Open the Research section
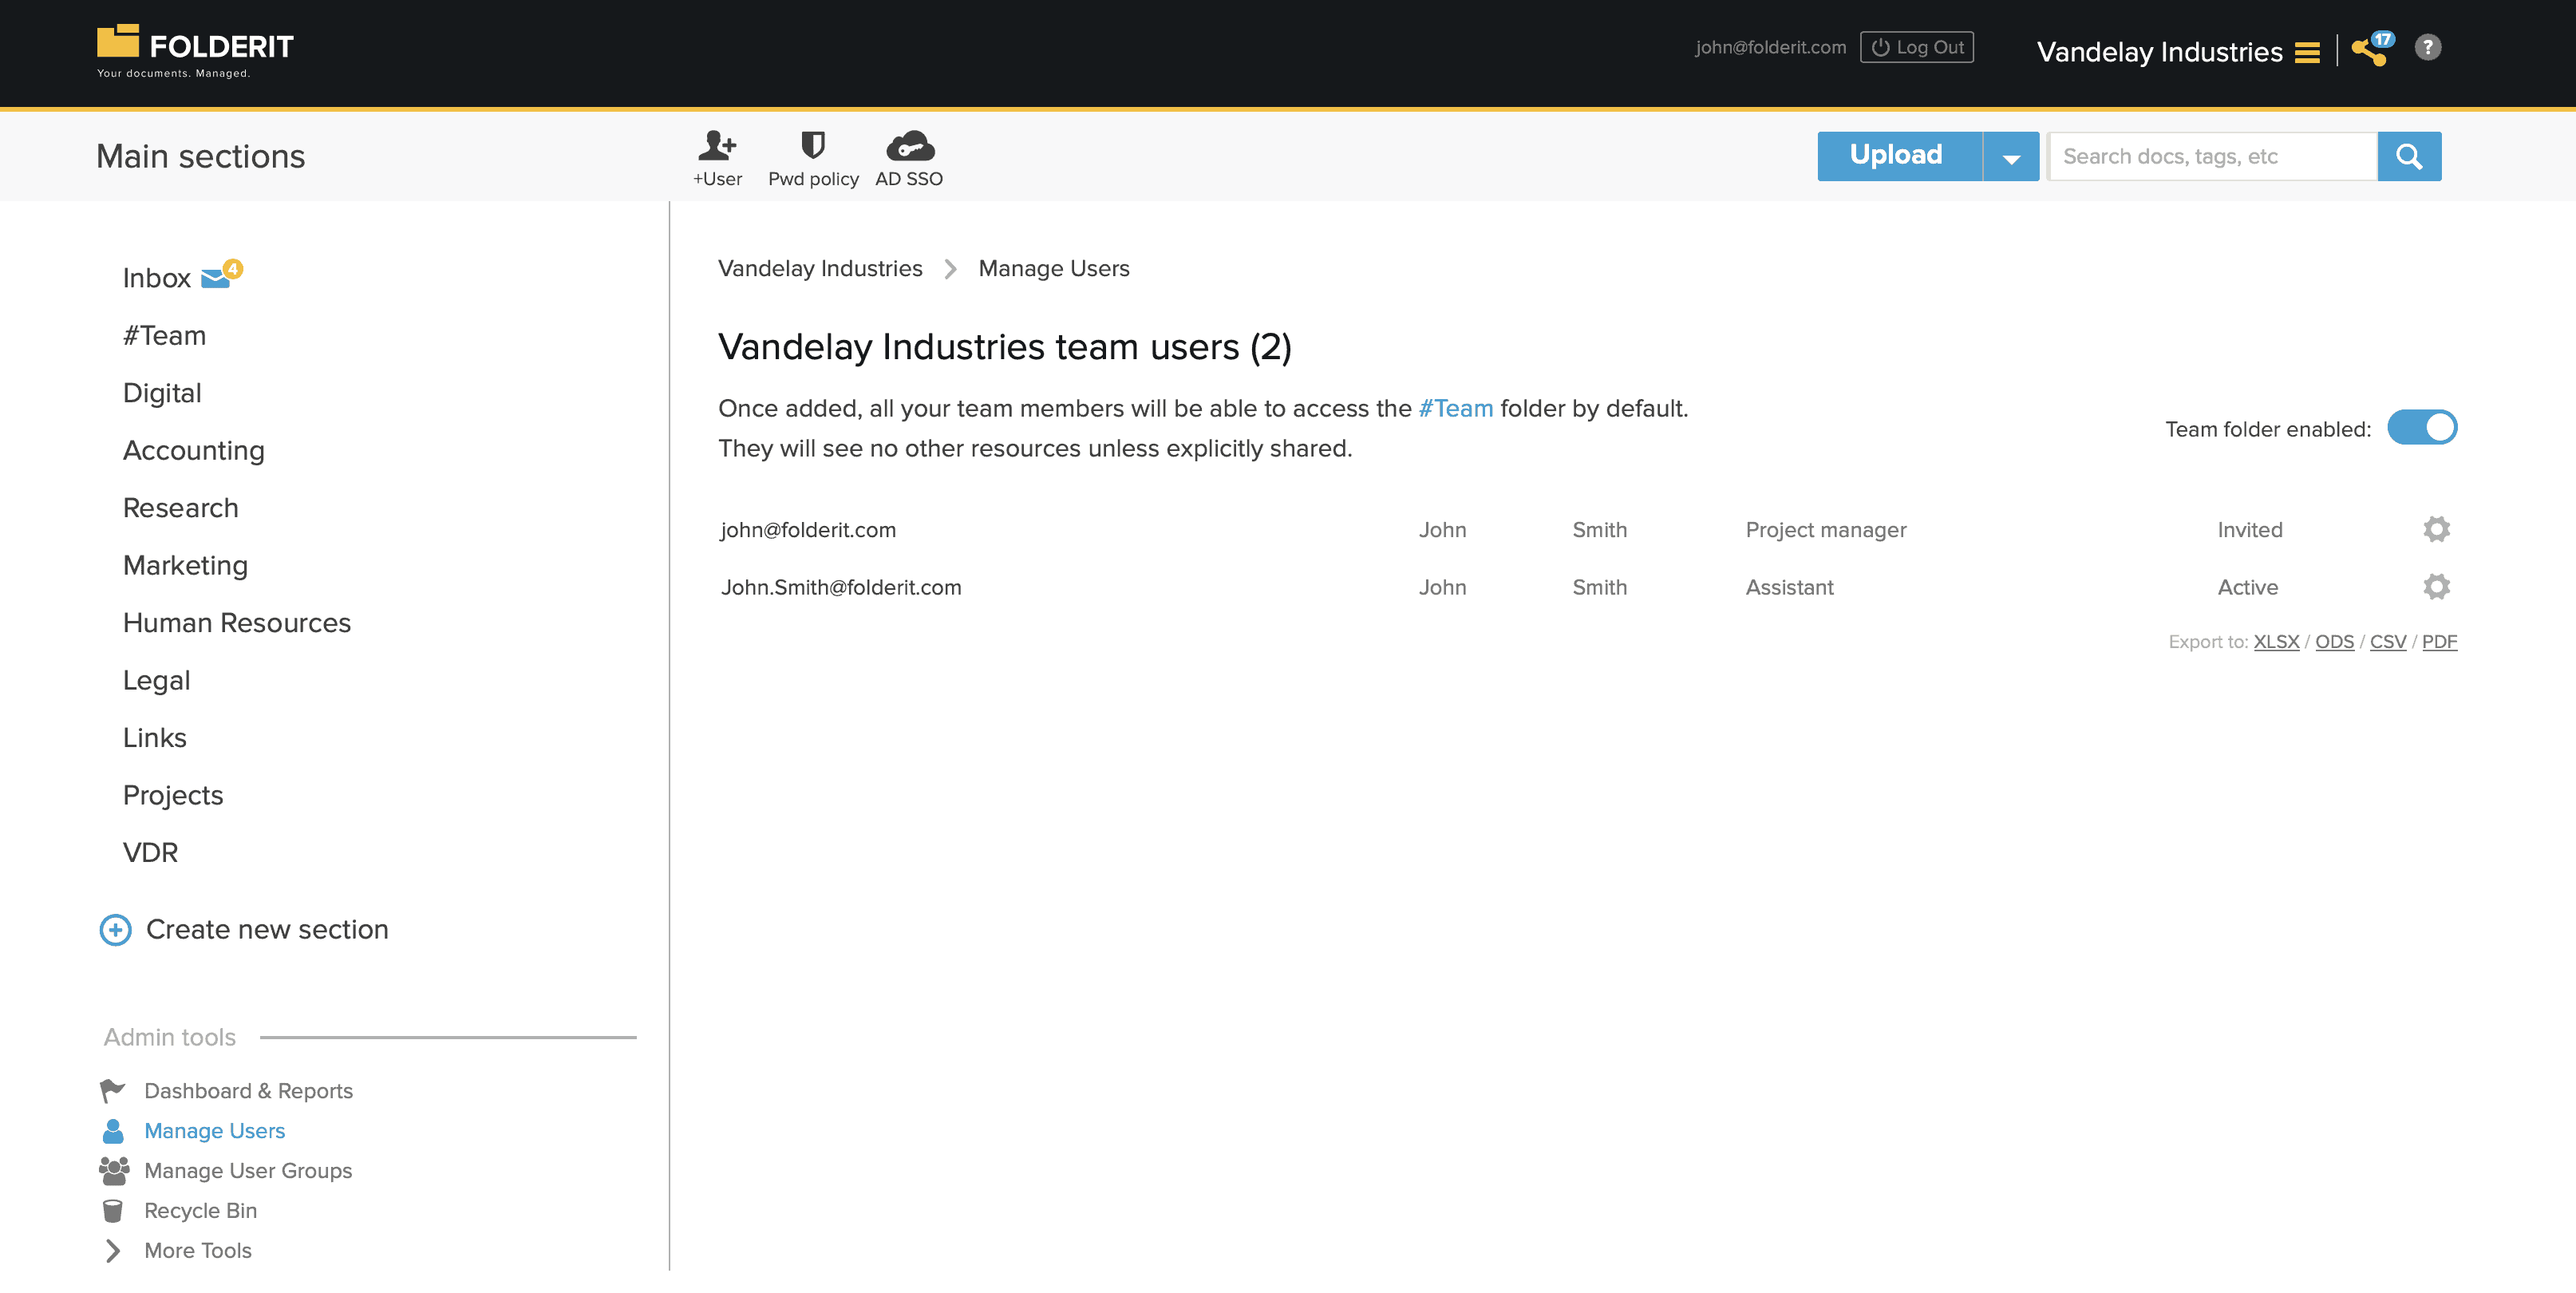Image resolution: width=2576 pixels, height=1293 pixels. point(181,508)
